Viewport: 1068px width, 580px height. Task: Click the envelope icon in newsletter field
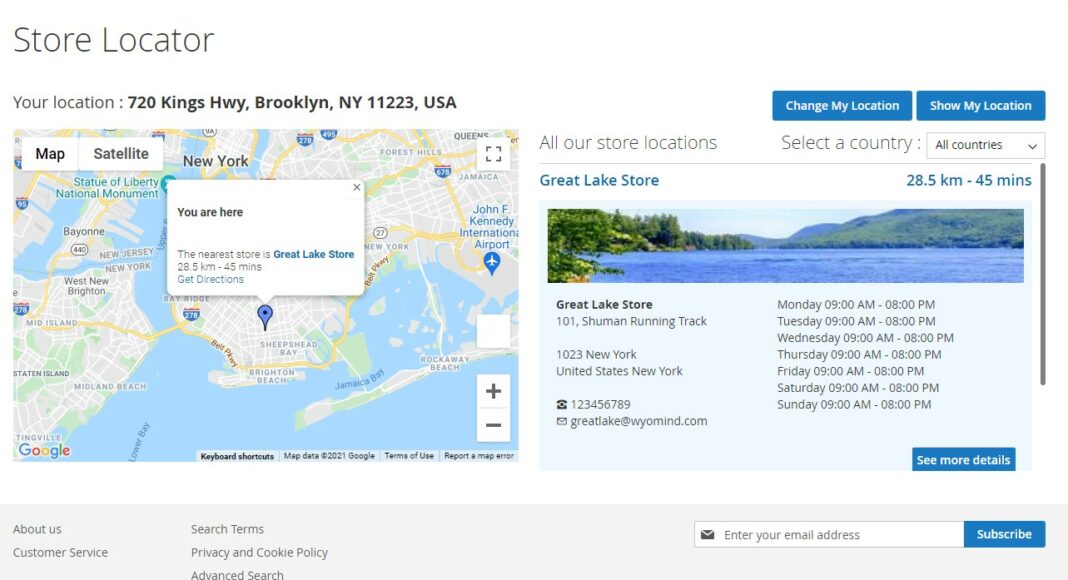(x=708, y=535)
